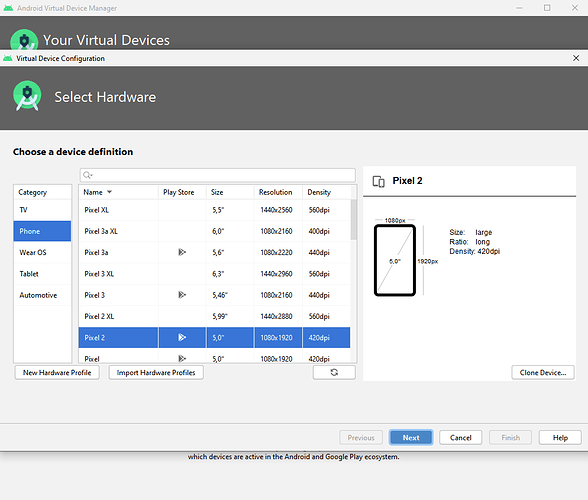Click the refresh icon button below device table
This screenshot has height=500, width=588.
pyautogui.click(x=334, y=372)
